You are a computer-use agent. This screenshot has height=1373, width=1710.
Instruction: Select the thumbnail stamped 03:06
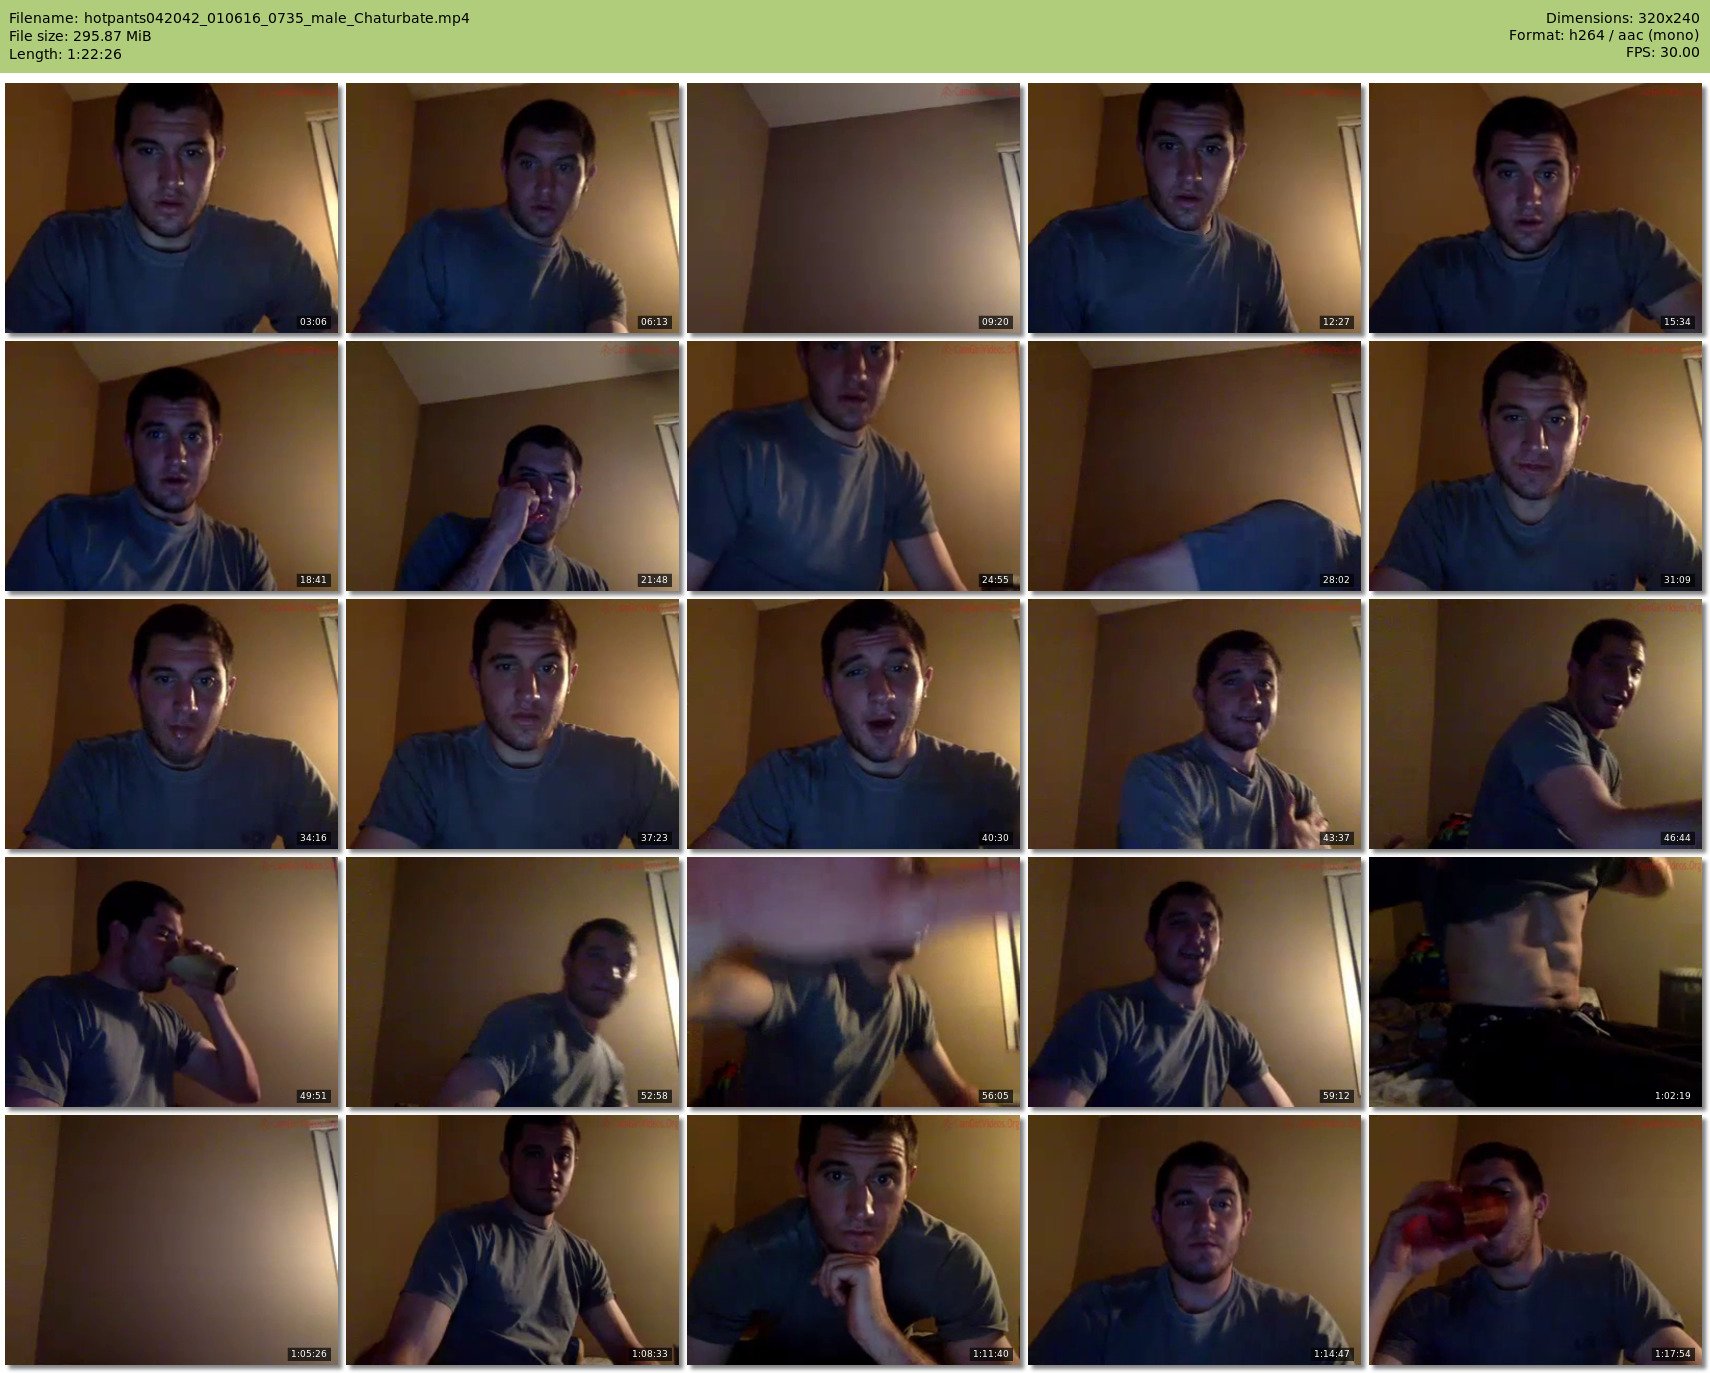(172, 208)
